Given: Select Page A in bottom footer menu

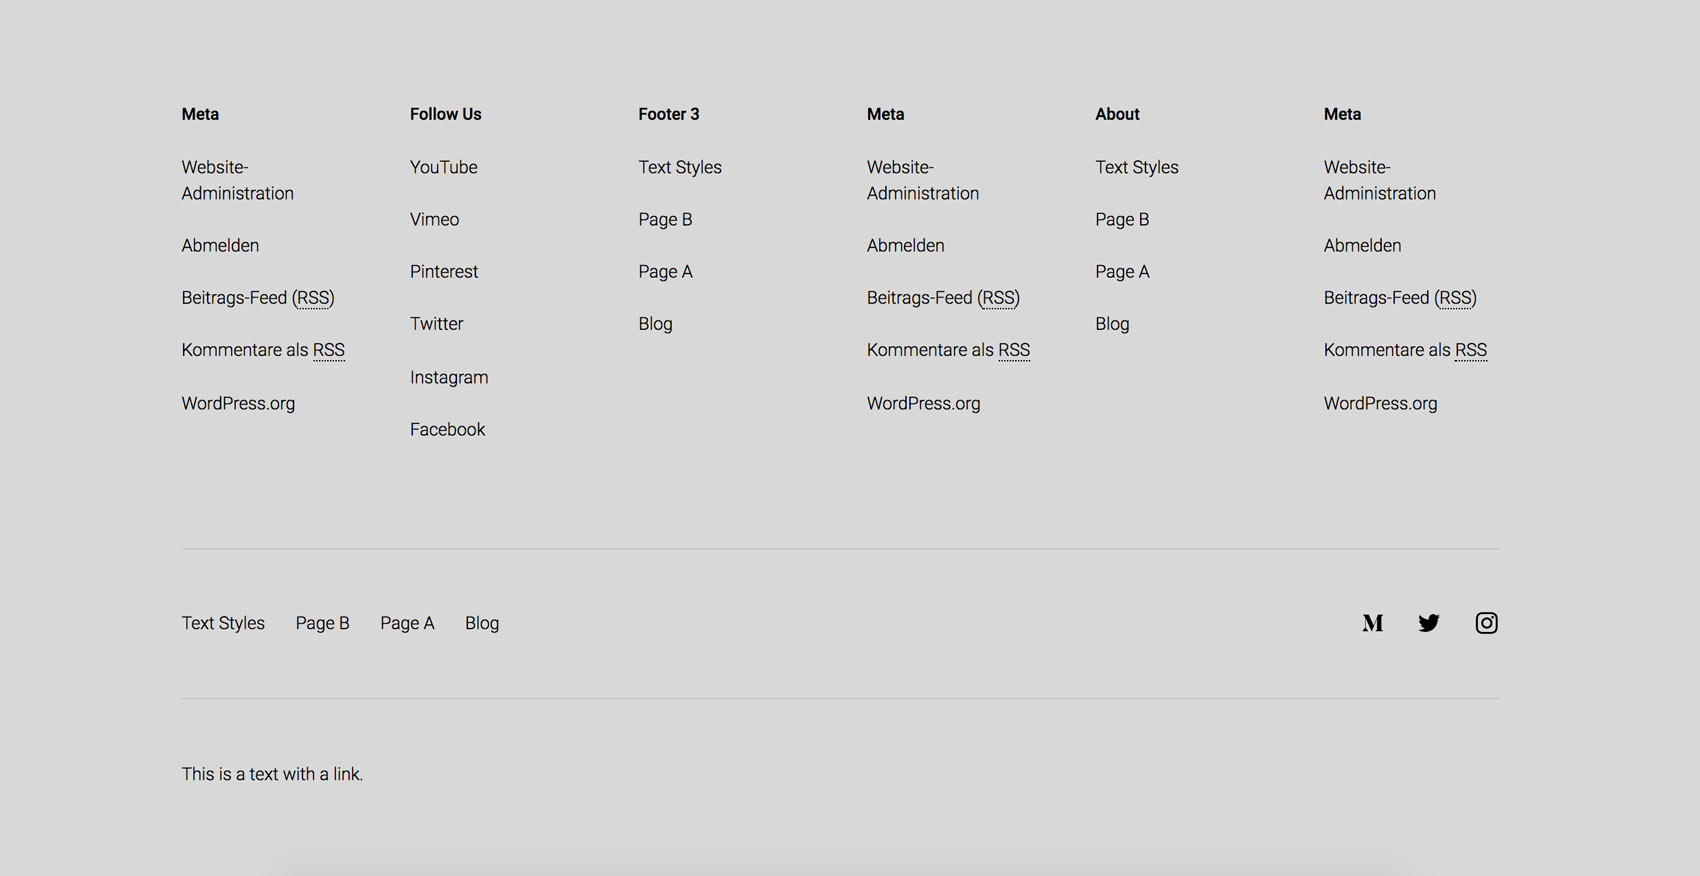Looking at the screenshot, I should pyautogui.click(x=407, y=623).
